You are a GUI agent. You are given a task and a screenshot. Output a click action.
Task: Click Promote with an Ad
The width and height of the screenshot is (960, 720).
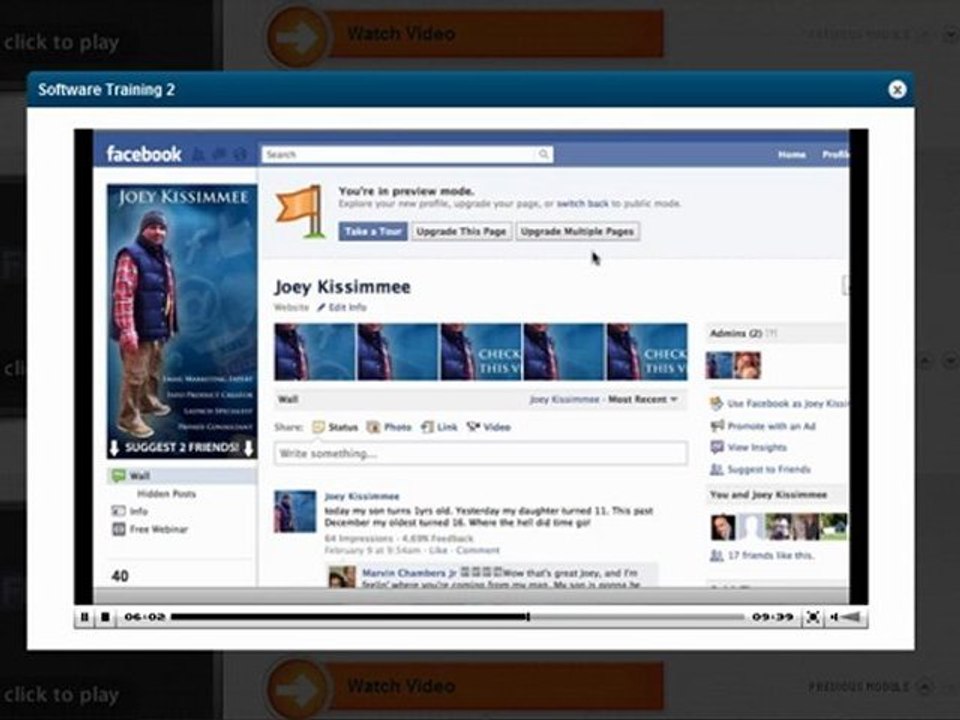(763, 426)
